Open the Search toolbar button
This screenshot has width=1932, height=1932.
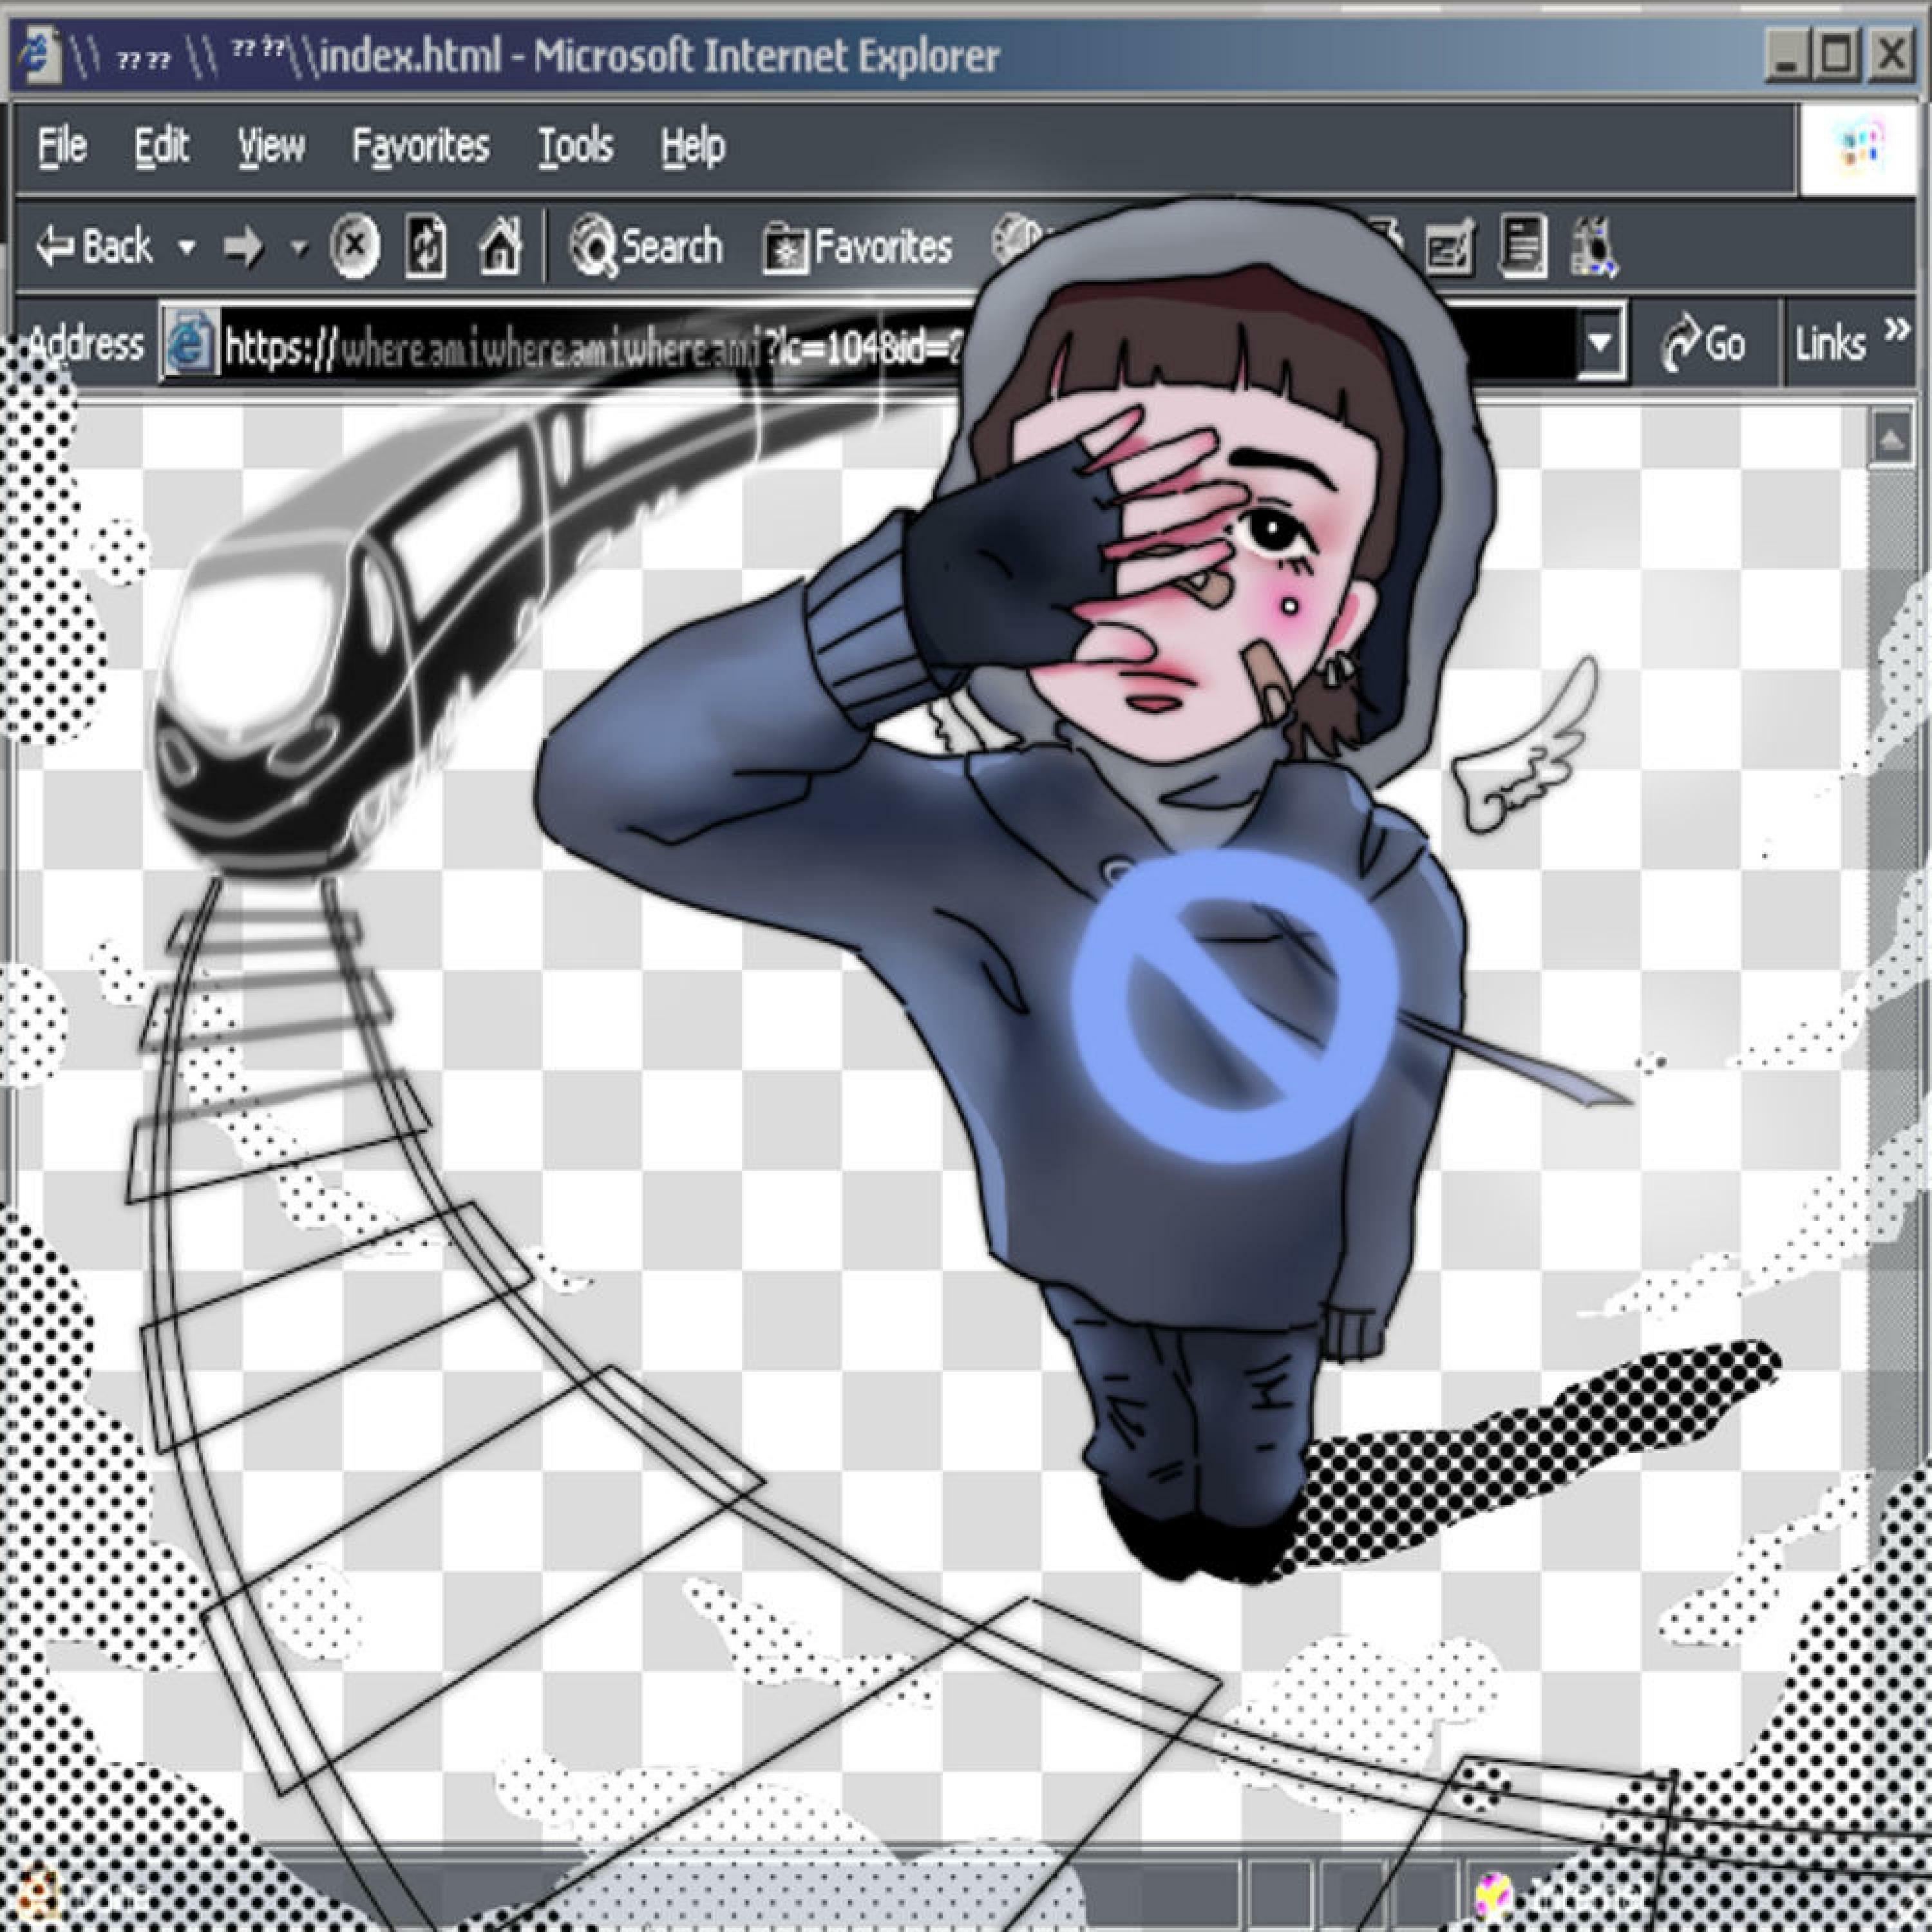click(646, 246)
